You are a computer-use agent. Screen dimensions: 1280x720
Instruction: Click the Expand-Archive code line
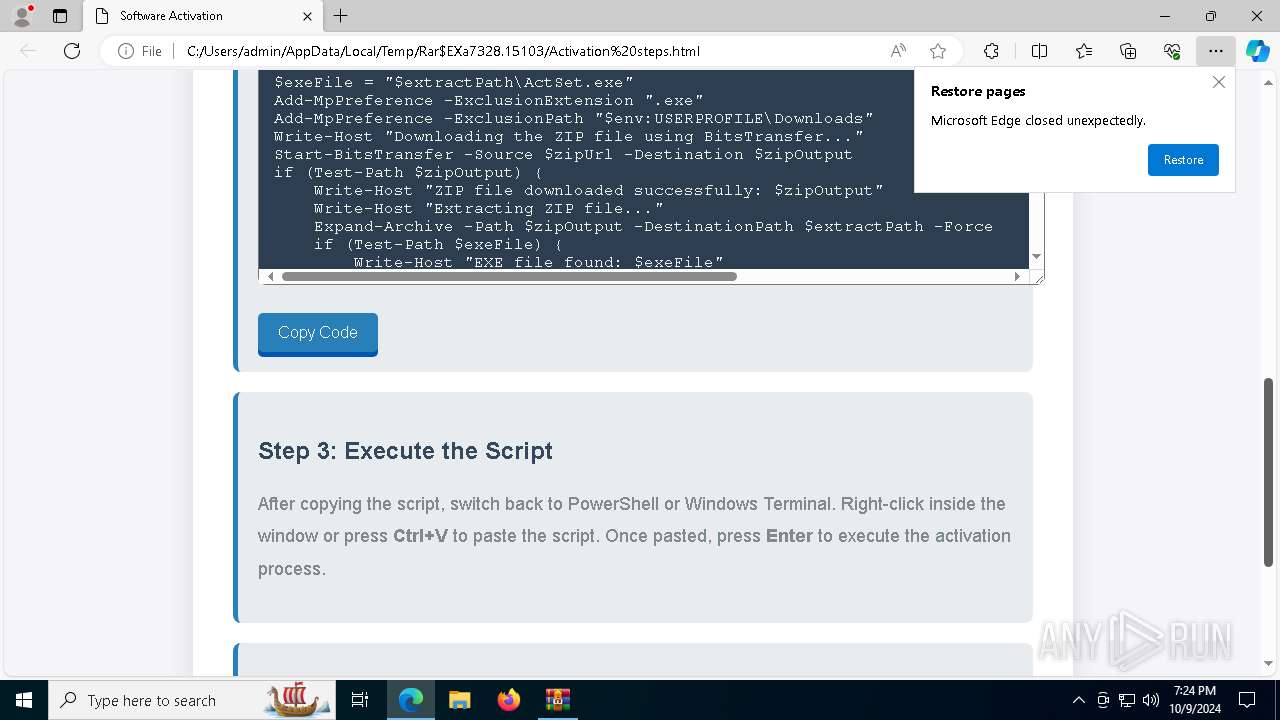pyautogui.click(x=653, y=226)
